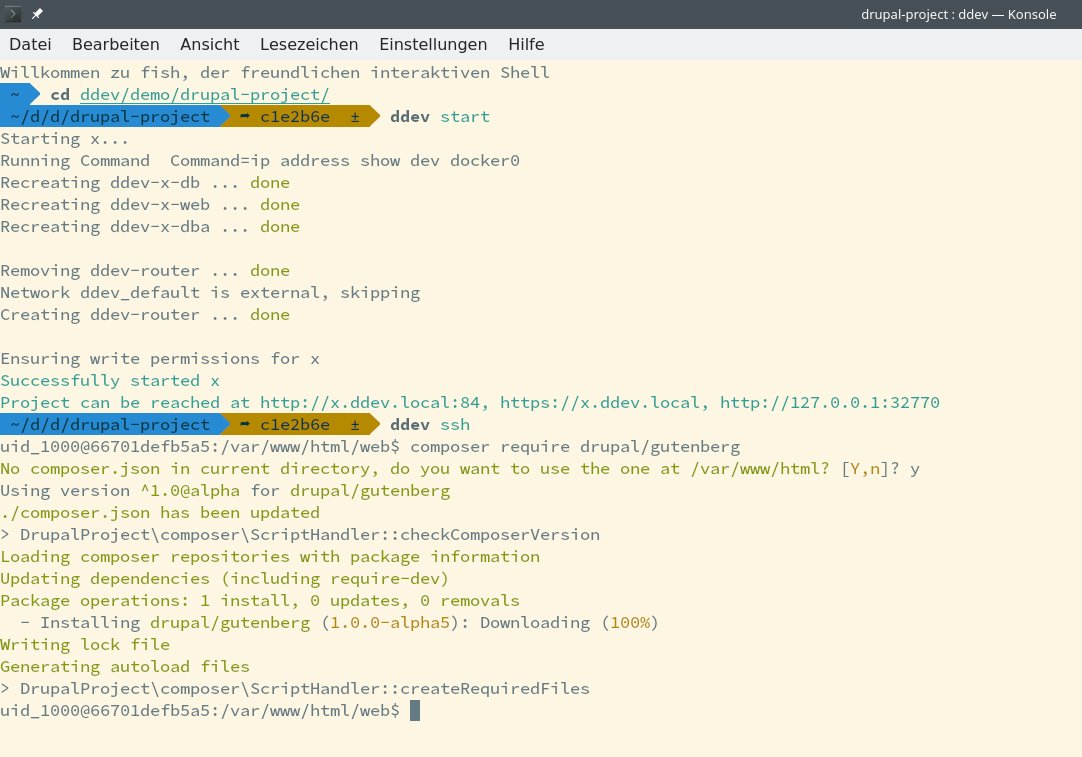1082x757 pixels.
Task: Click the 'Running Command' ip address line
Action: [260, 161]
